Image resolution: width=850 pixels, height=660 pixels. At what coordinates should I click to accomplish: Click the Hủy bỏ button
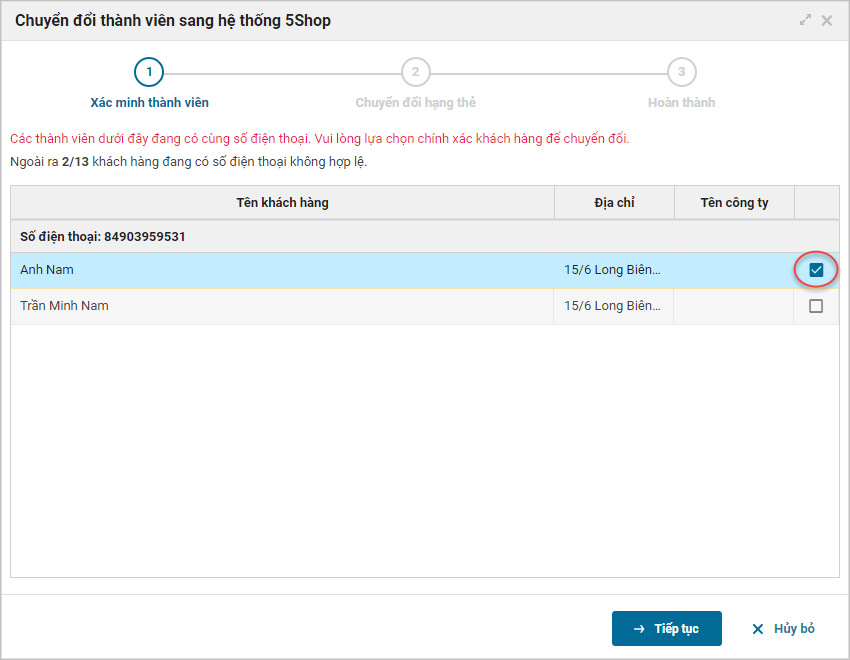click(x=783, y=629)
